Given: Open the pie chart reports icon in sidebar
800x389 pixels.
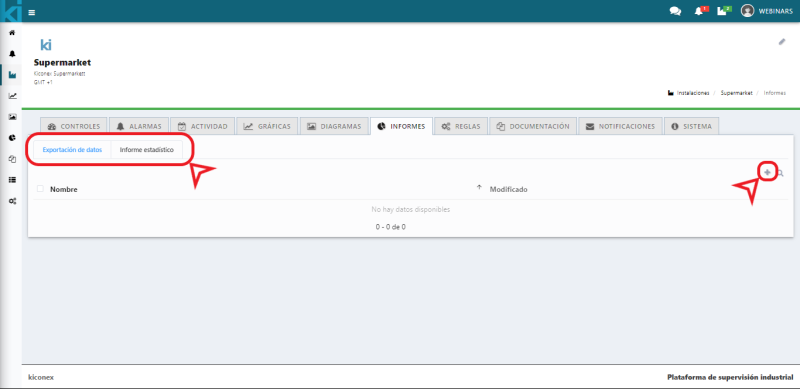Looking at the screenshot, I should [12, 138].
